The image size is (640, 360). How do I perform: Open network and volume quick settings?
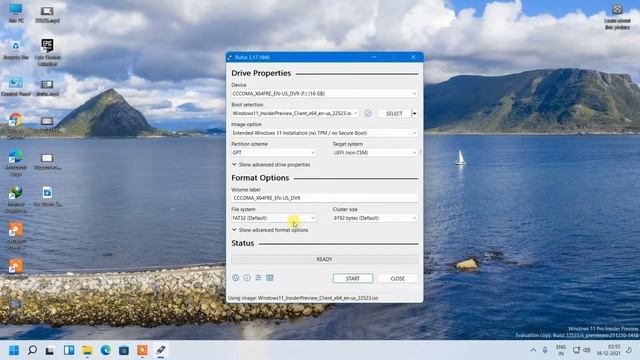point(581,350)
